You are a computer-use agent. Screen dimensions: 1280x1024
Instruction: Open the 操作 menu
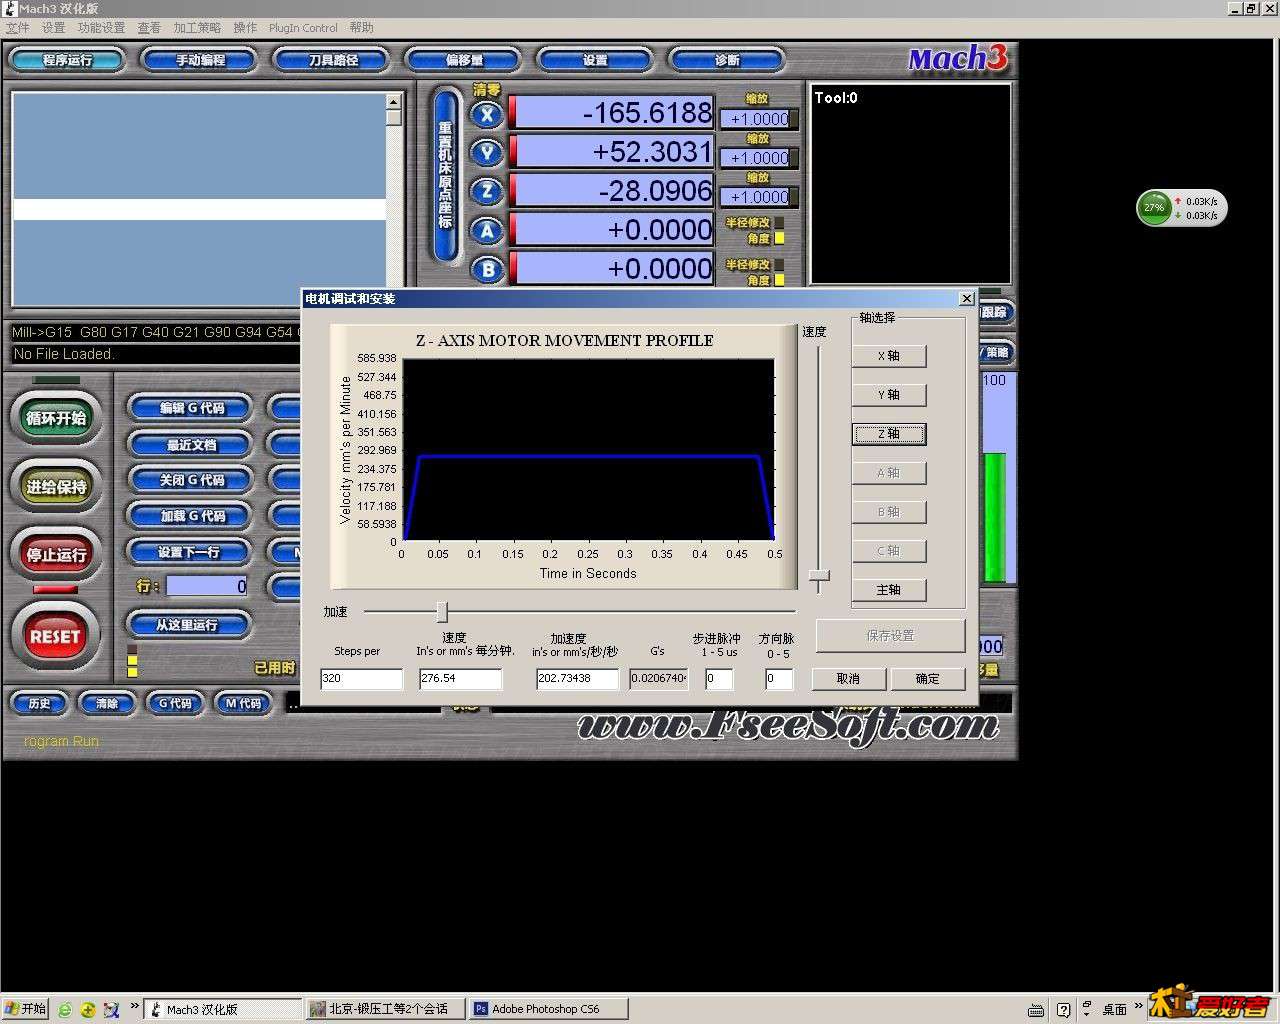245,28
